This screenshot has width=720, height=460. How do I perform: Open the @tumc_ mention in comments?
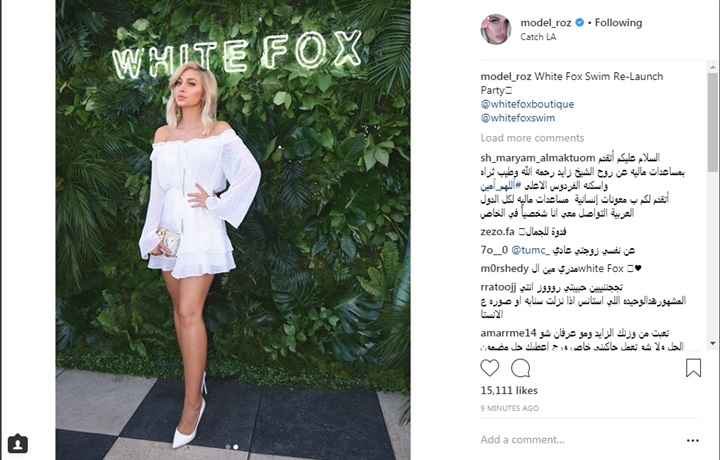(530, 250)
